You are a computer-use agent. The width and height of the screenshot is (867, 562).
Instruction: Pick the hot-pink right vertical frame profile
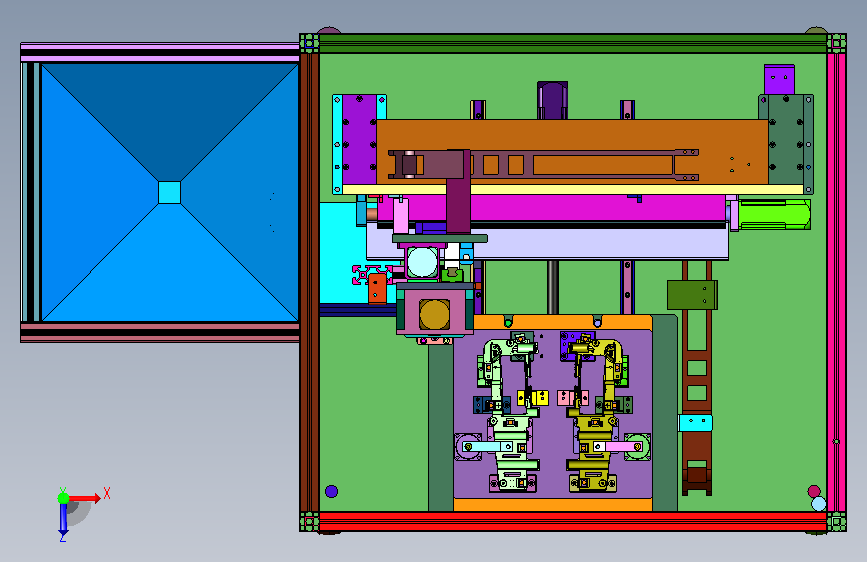(837, 282)
